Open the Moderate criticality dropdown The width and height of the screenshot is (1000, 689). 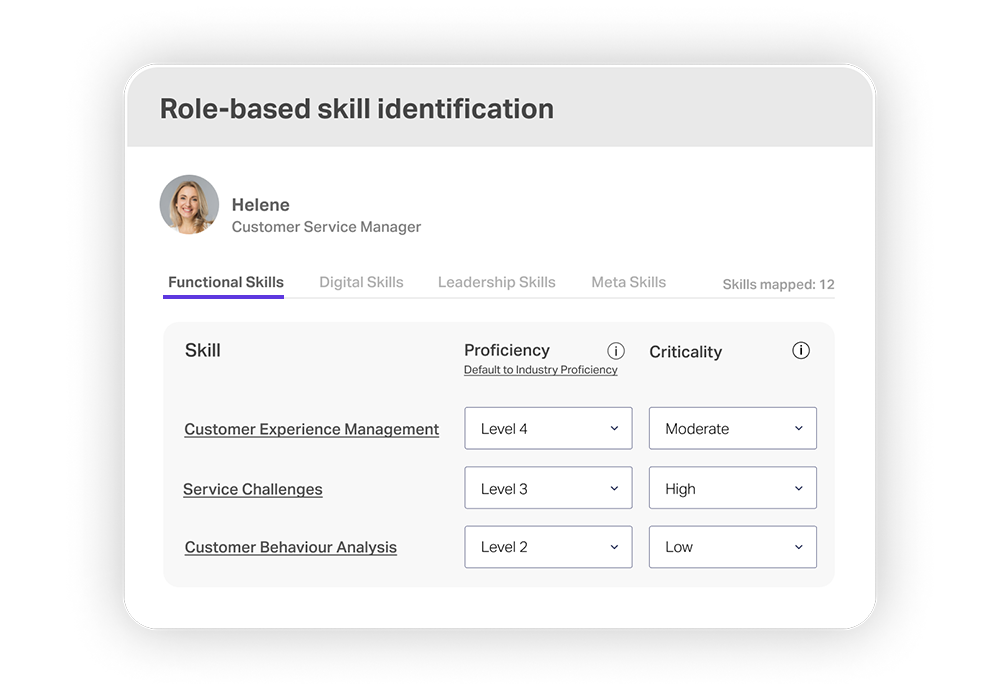pyautogui.click(x=732, y=428)
